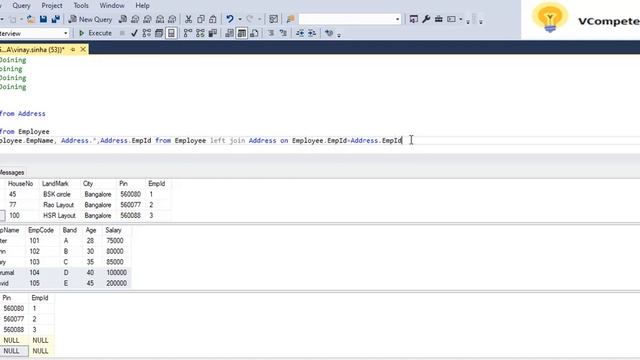640x360 pixels.
Task: Select the 'BSK circle' cell
Action: [57, 194]
